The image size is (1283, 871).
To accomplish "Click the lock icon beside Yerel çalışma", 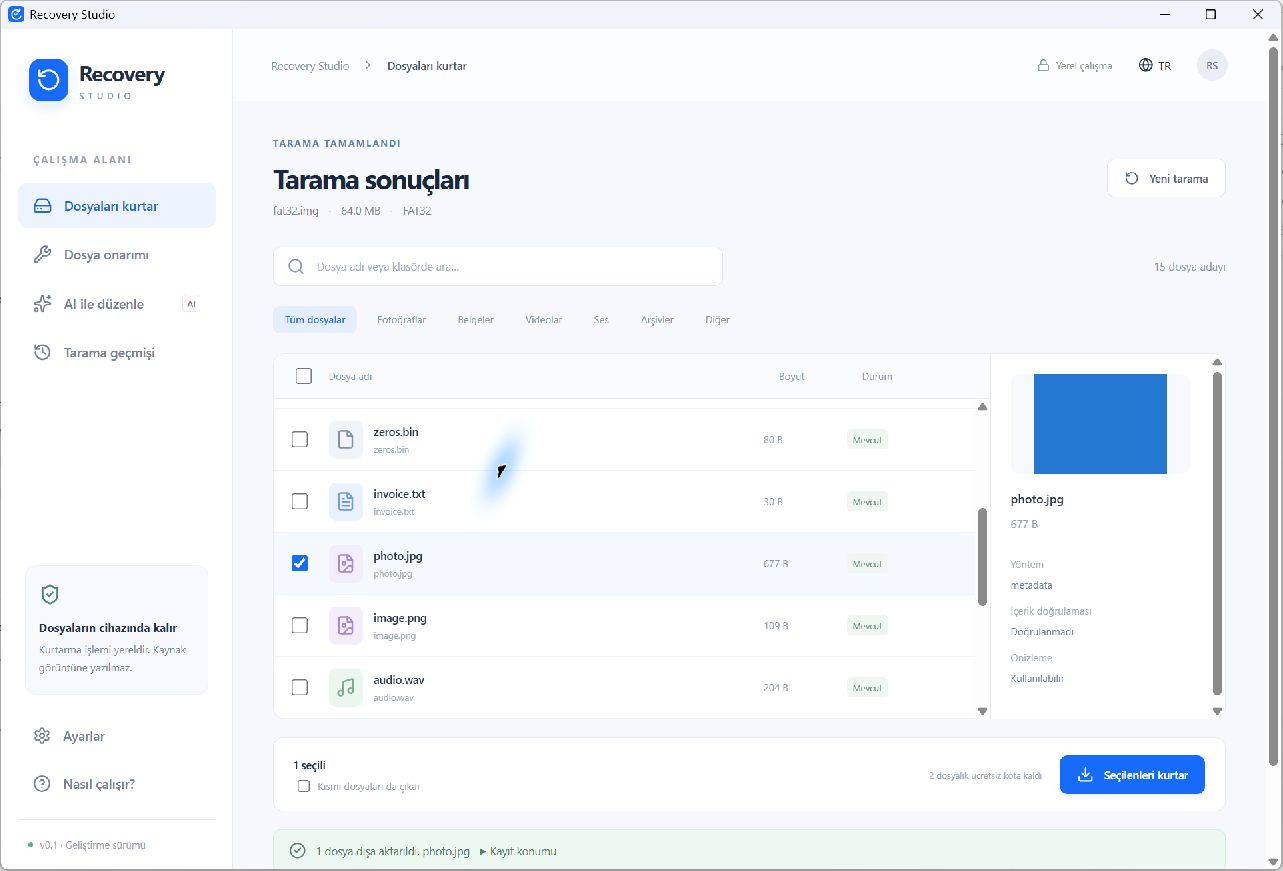I will pos(1043,66).
